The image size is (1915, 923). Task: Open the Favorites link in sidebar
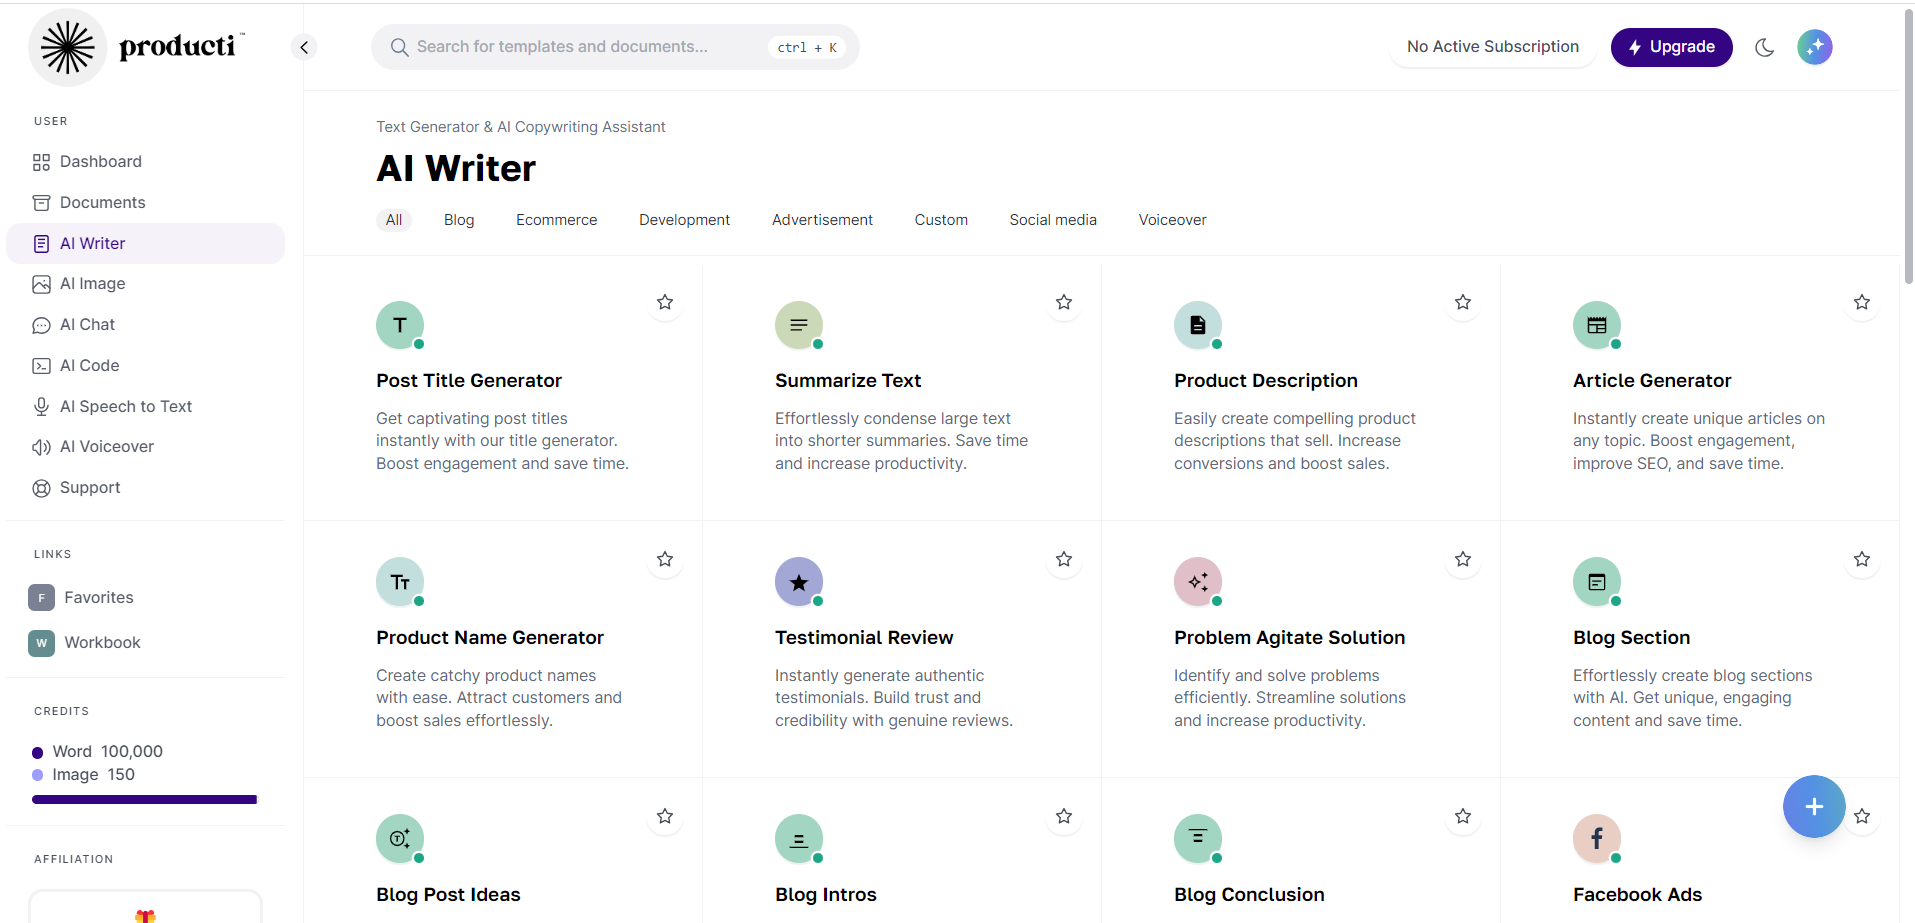tap(98, 598)
